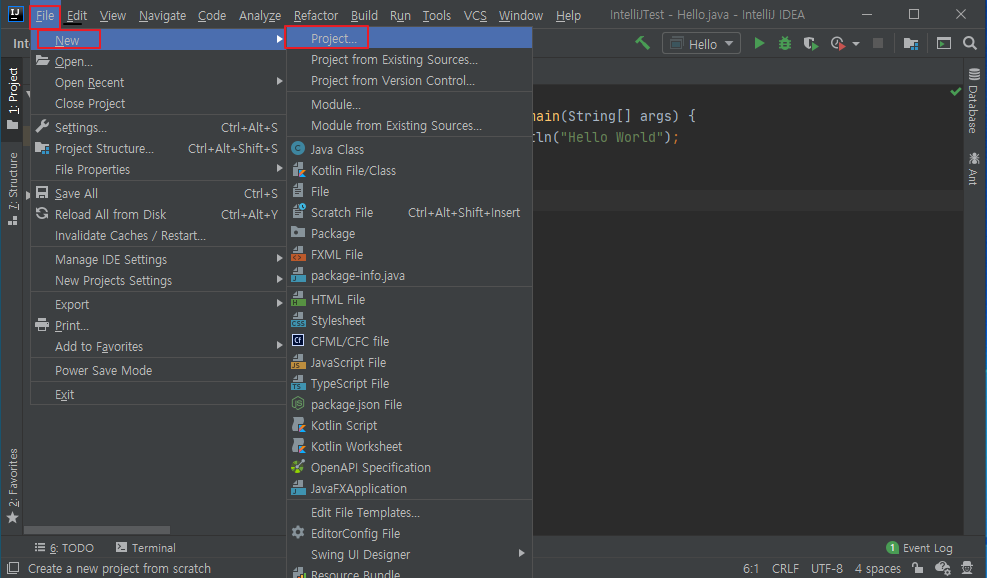Expand the Open Recent submenu
Screen dimensions: 987x578
pyautogui.click(x=159, y=82)
